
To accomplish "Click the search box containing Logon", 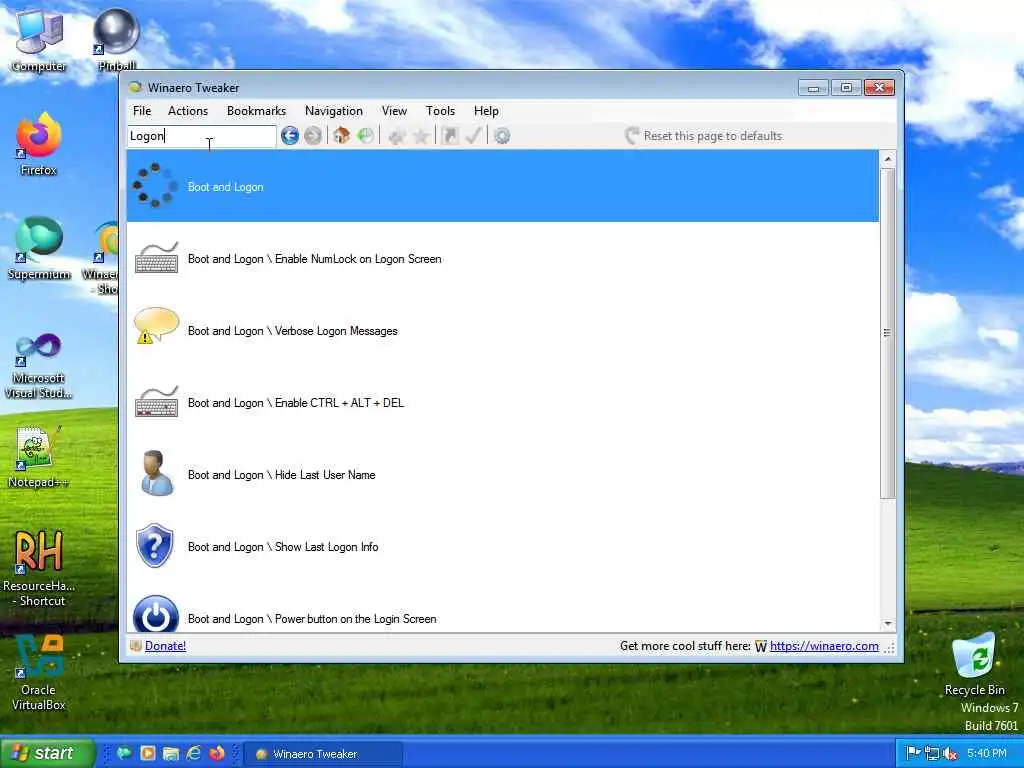I will (201, 136).
